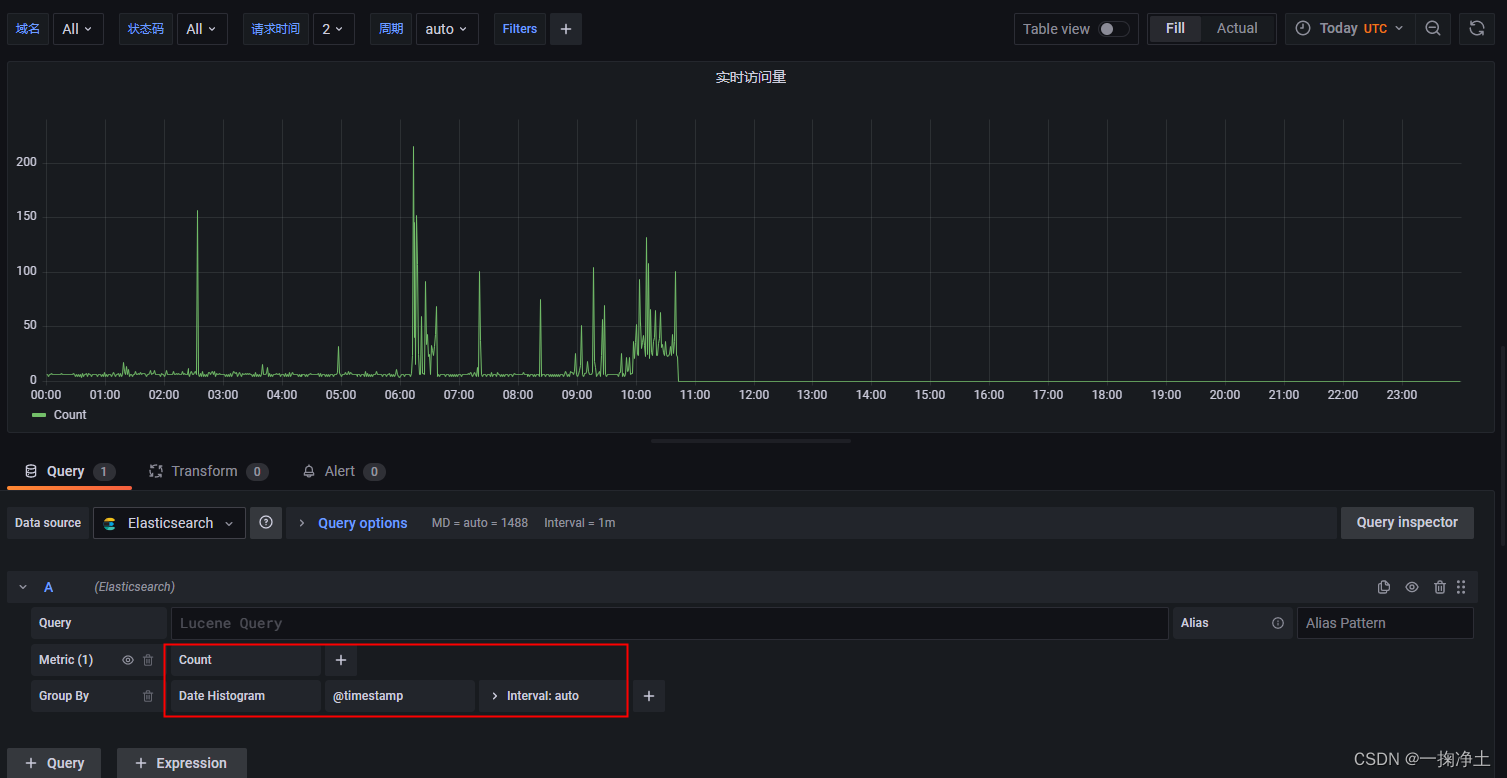The height and width of the screenshot is (778, 1507).
Task: Switch to the Transform tab
Action: coord(208,471)
